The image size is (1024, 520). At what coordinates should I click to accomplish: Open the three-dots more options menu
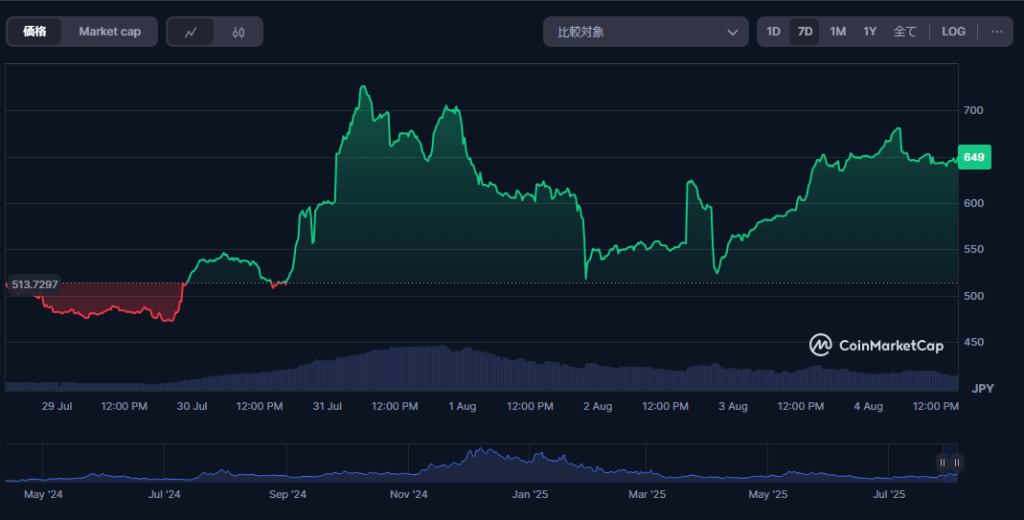tap(997, 31)
